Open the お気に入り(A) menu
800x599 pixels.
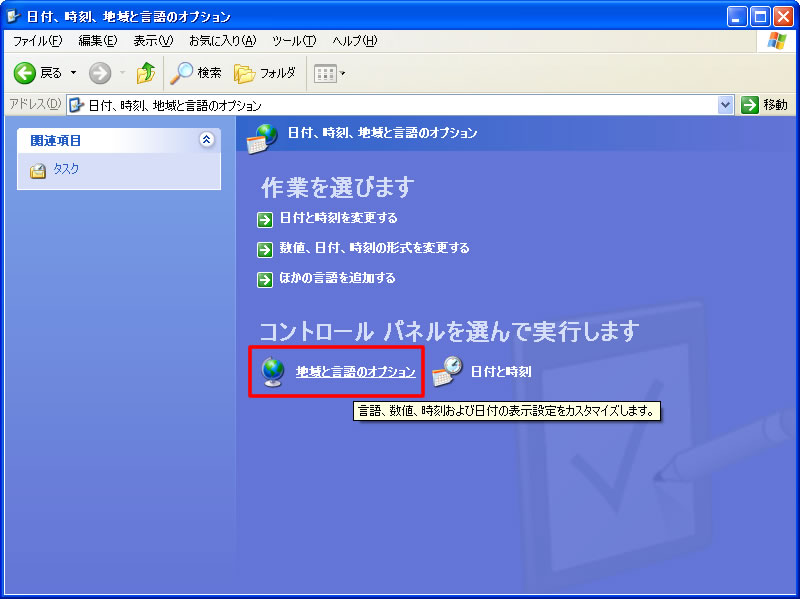click(222, 41)
